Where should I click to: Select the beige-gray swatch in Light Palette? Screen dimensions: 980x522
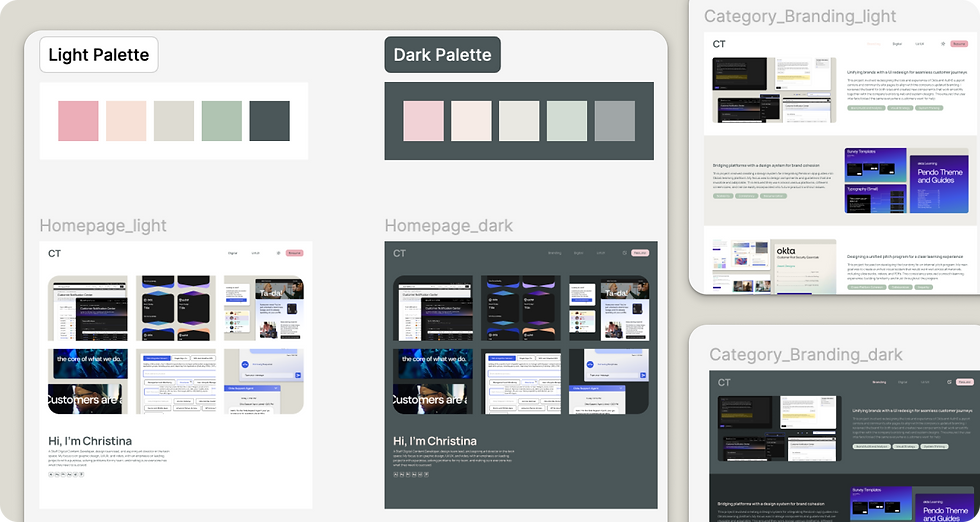(174, 121)
